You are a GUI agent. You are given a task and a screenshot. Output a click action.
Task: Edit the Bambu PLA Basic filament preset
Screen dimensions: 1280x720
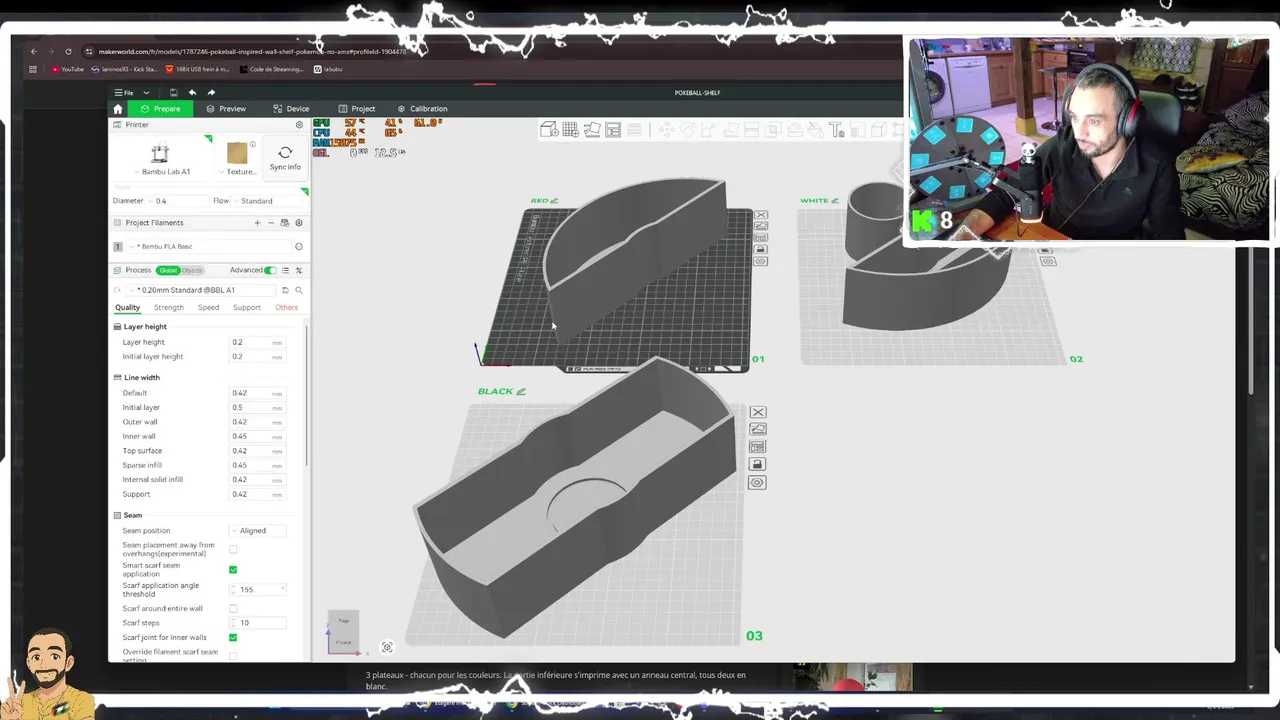point(298,246)
